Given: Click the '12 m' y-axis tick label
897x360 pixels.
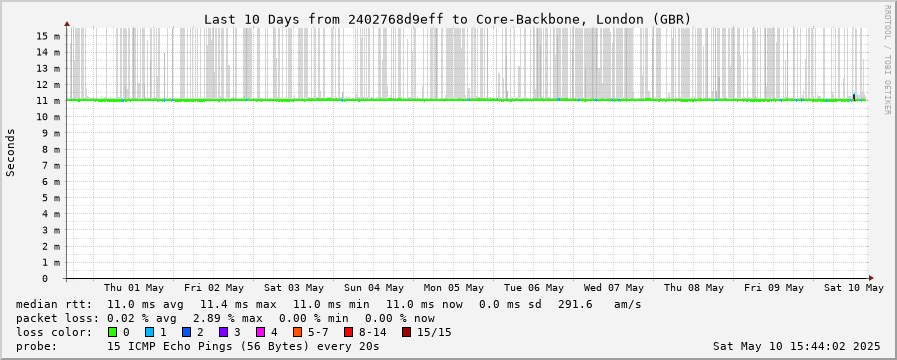Looking at the screenshot, I should [48, 84].
